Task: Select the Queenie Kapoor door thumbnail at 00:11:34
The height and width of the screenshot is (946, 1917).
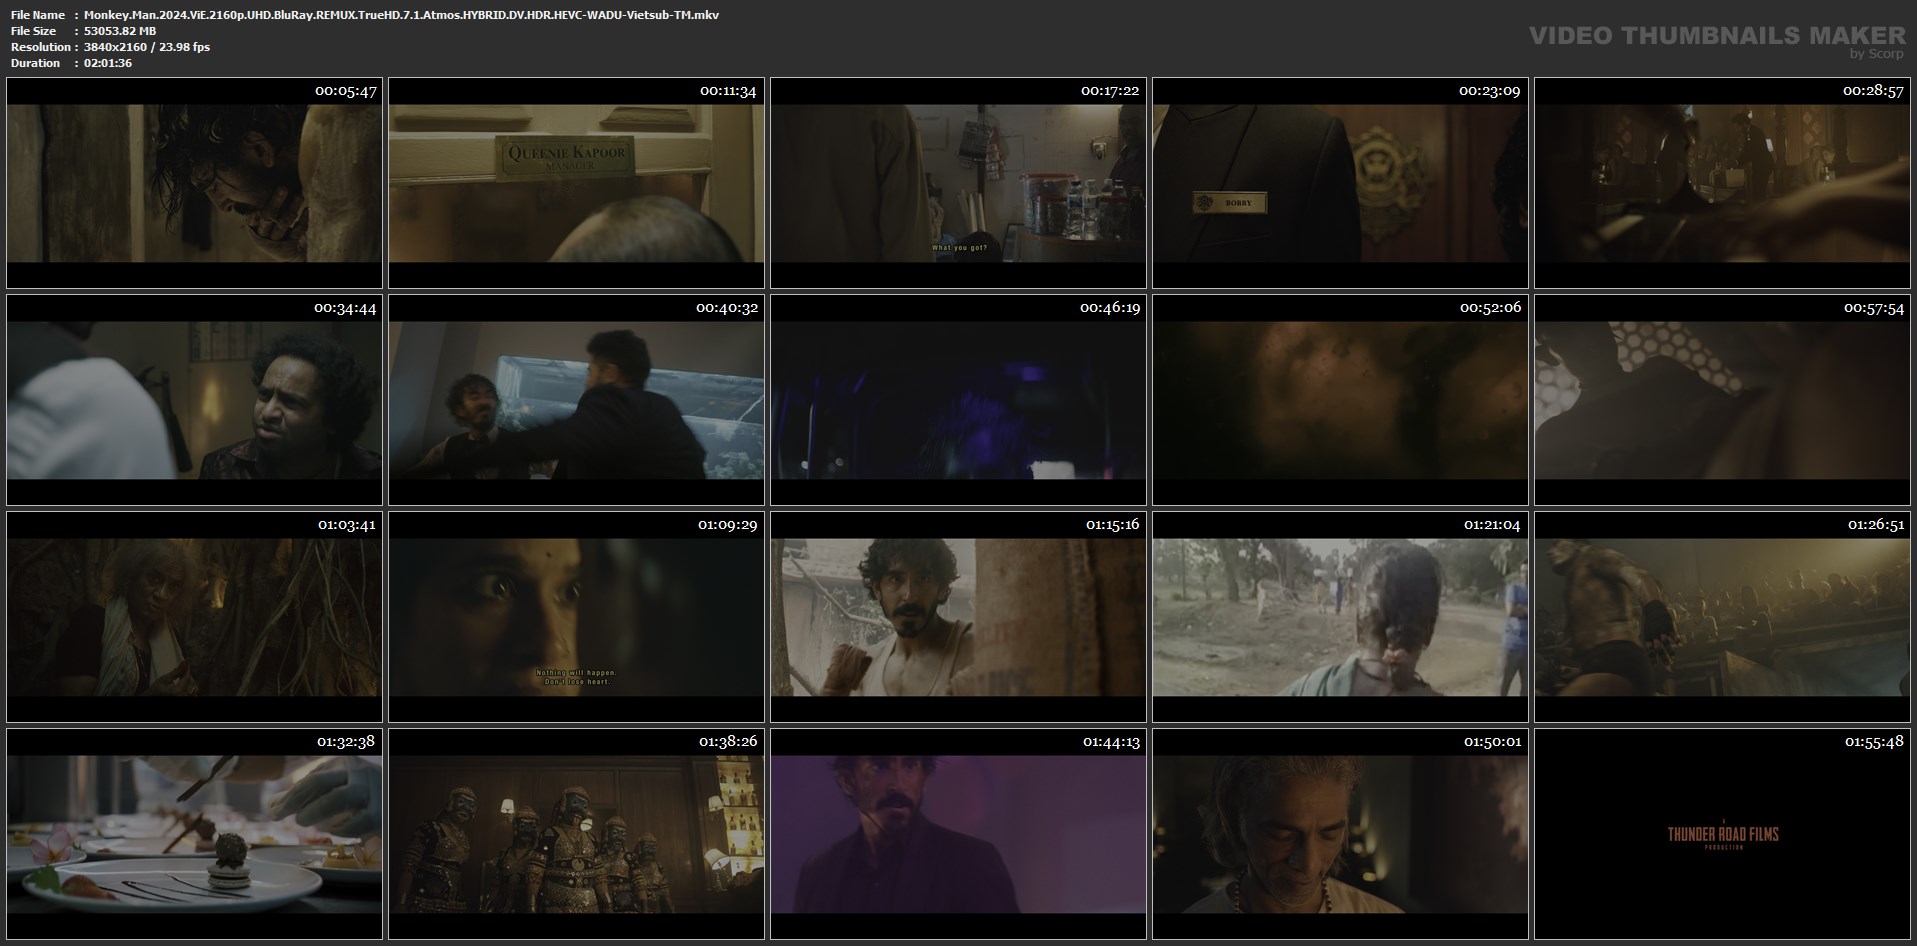Action: pos(576,183)
